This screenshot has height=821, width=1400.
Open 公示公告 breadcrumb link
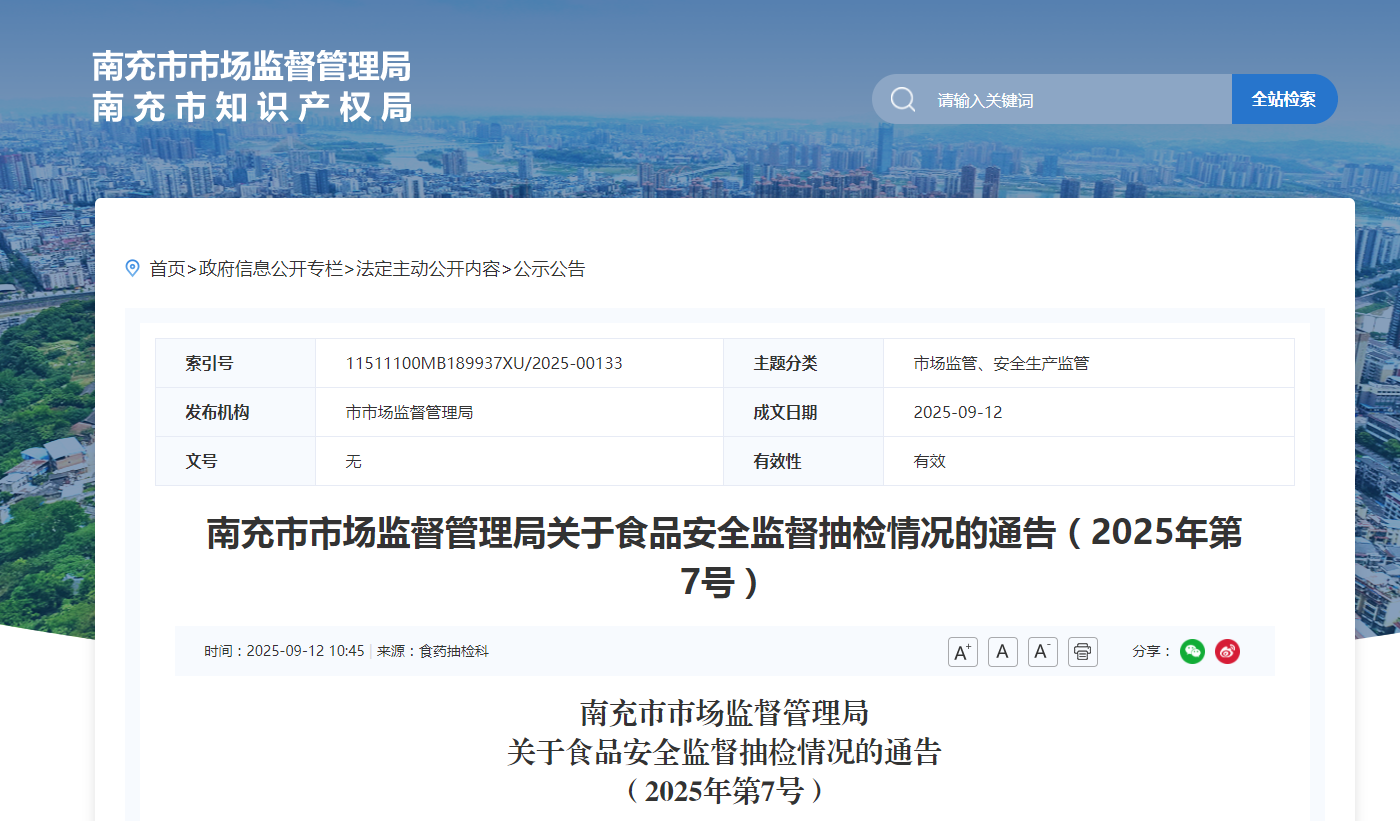(x=549, y=268)
